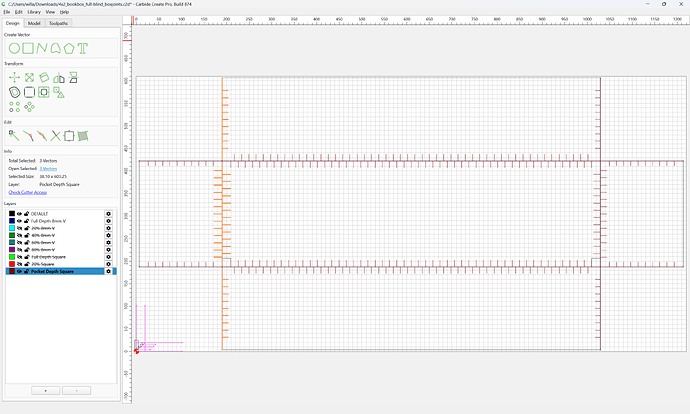This screenshot has height=414, width=690.
Task: Open the Move transform tool
Action: click(14, 78)
